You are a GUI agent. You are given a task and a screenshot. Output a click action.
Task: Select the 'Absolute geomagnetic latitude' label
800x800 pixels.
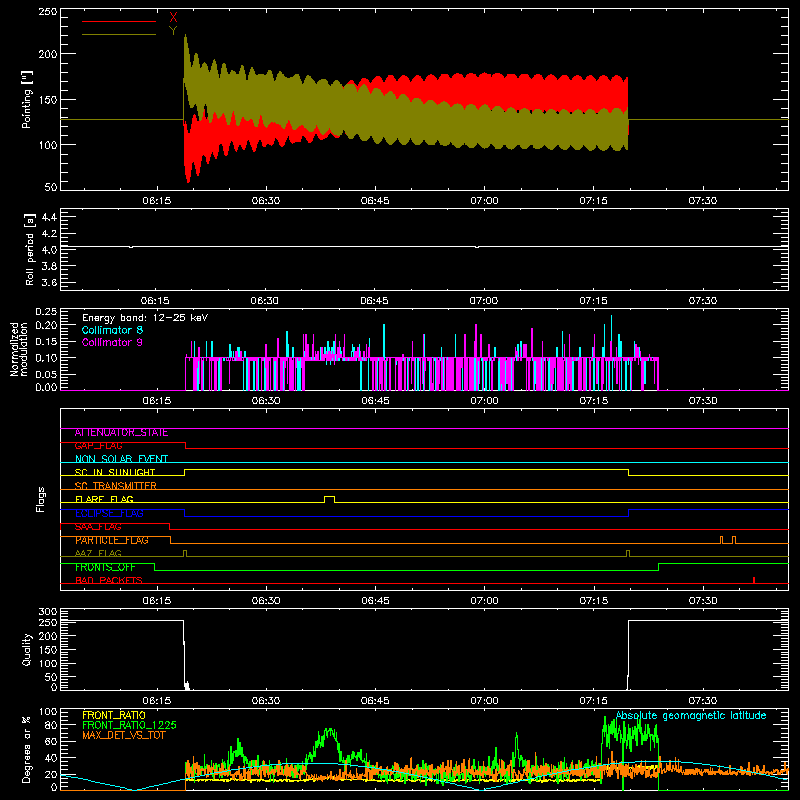(691, 716)
